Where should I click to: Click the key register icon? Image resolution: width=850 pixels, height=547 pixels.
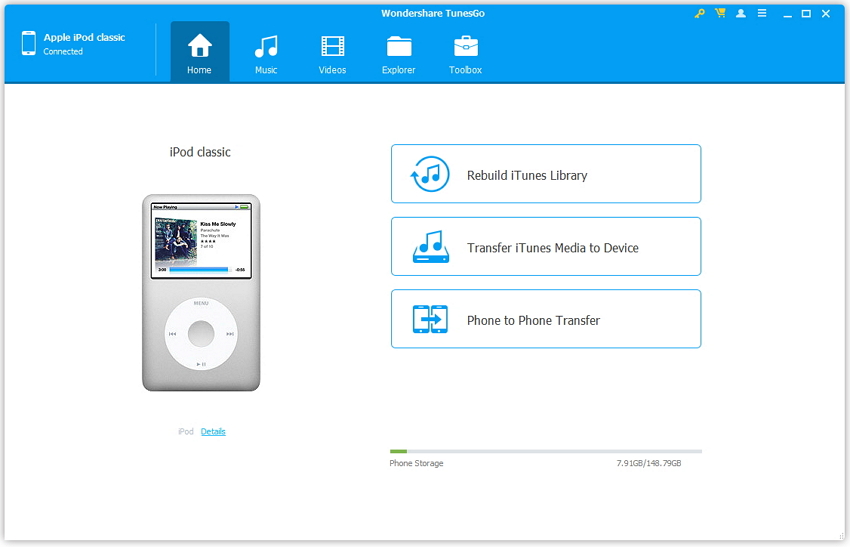700,14
